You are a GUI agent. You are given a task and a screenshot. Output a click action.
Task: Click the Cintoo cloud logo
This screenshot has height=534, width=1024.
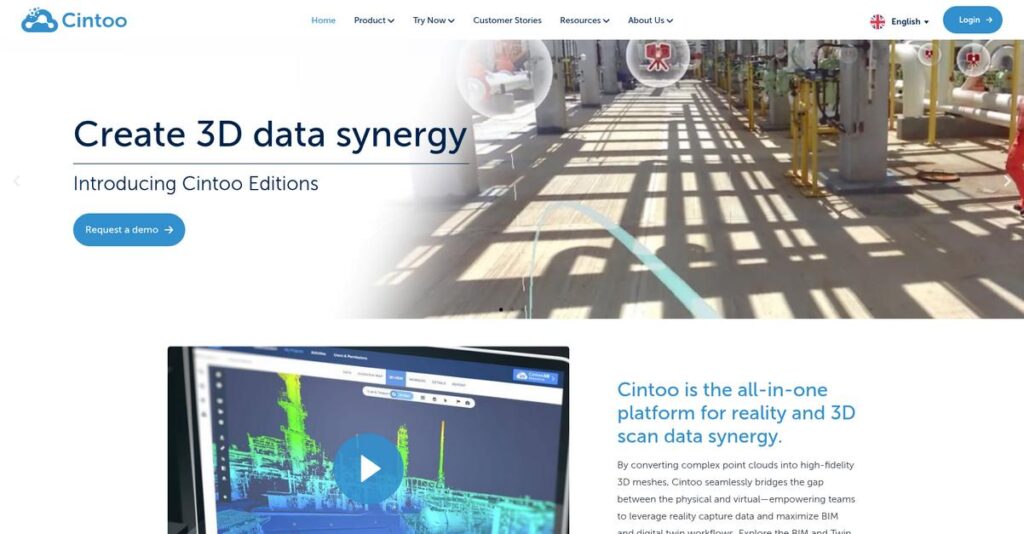coord(74,20)
